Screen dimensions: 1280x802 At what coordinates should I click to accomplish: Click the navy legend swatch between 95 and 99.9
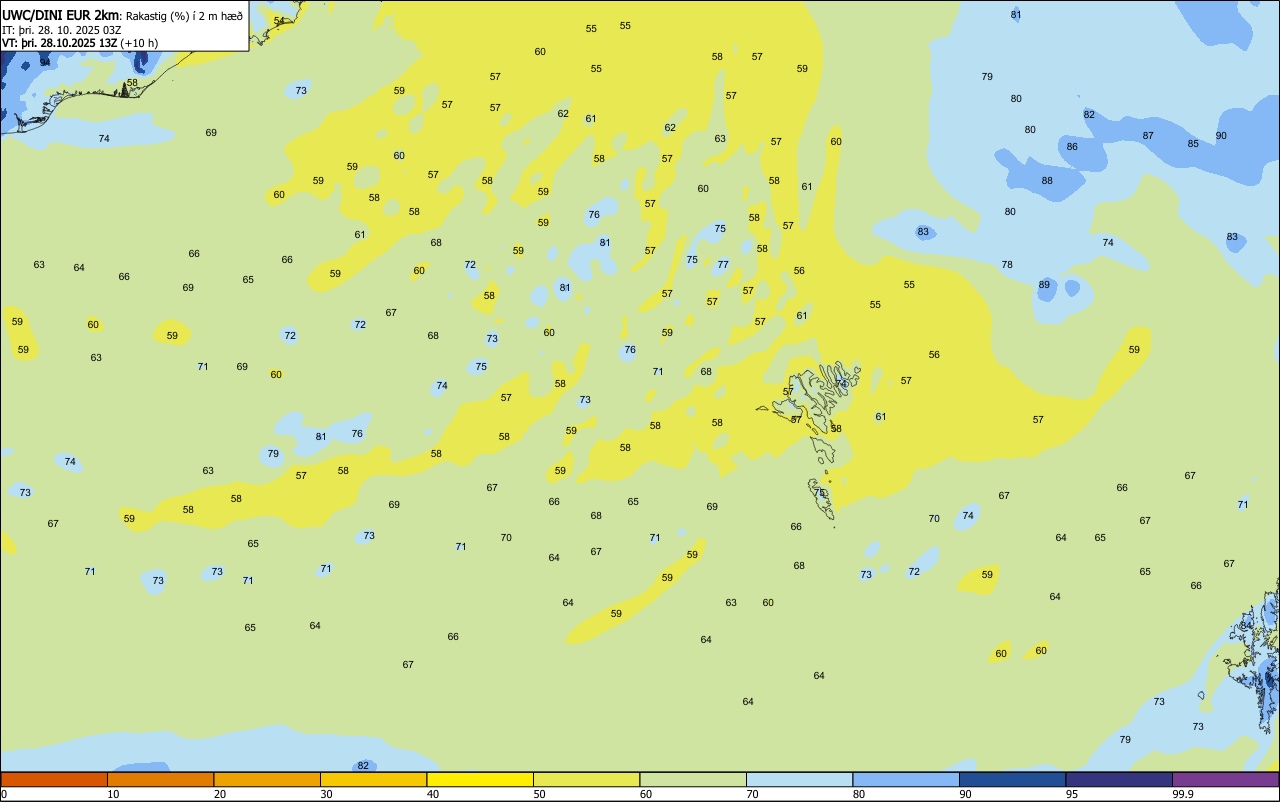(x=1119, y=779)
